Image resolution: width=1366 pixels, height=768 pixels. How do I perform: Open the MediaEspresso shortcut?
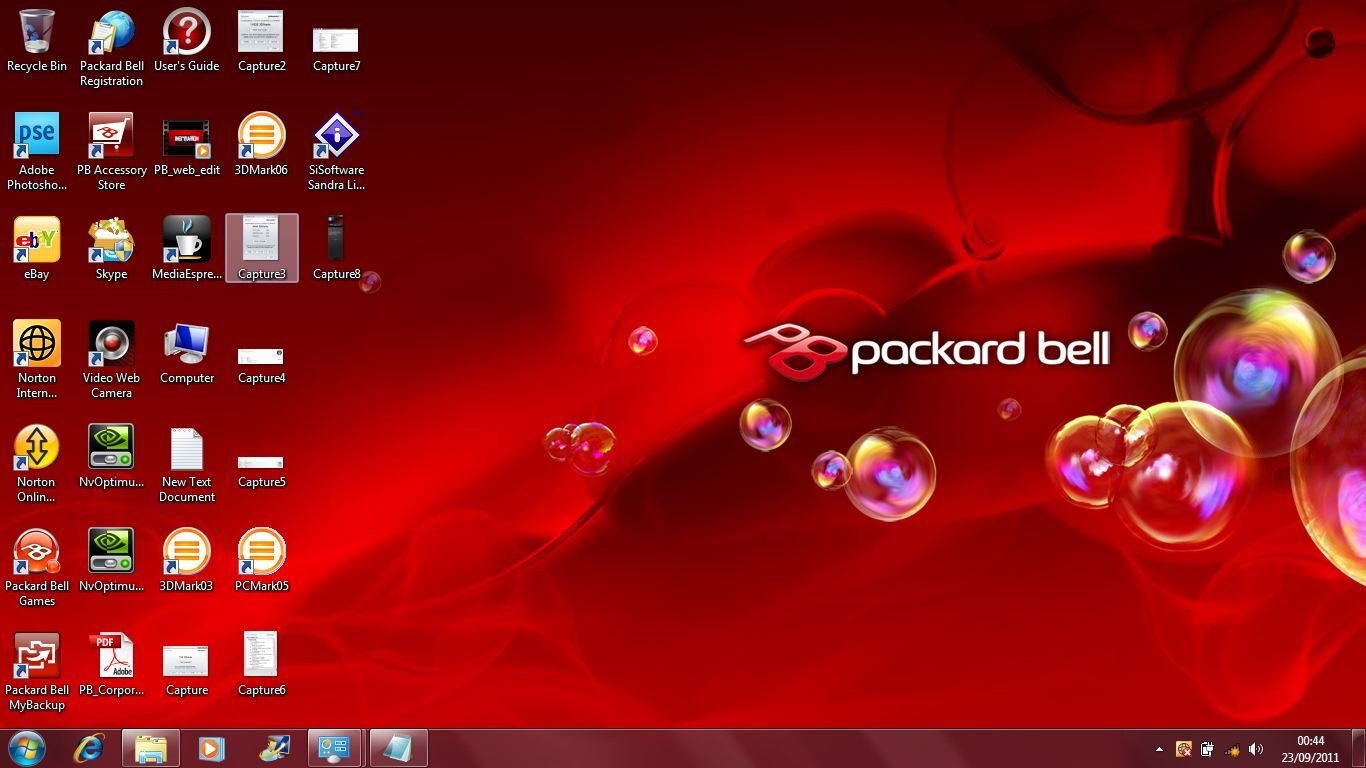[x=186, y=249]
